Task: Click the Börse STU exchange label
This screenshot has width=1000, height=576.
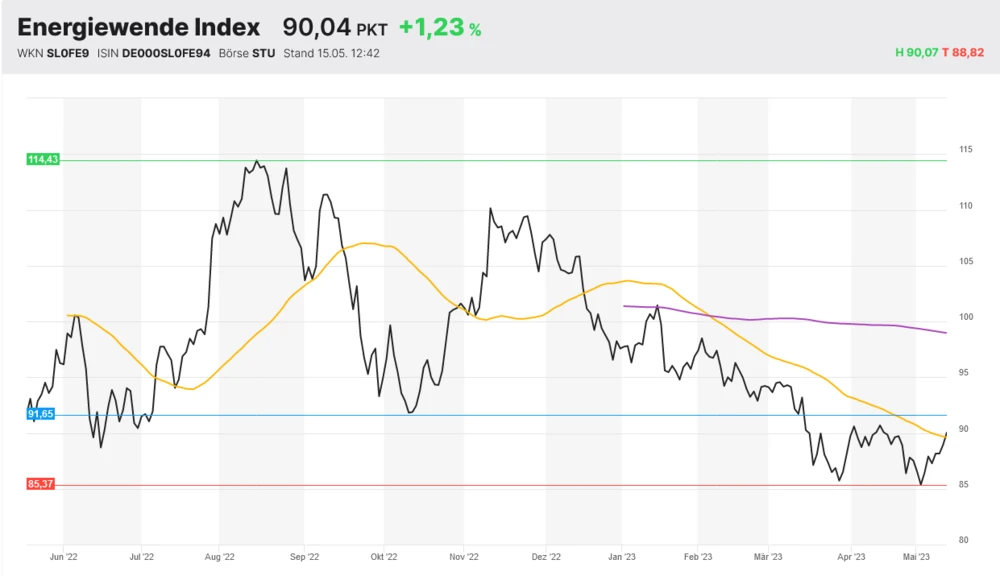Action: [x=247, y=53]
